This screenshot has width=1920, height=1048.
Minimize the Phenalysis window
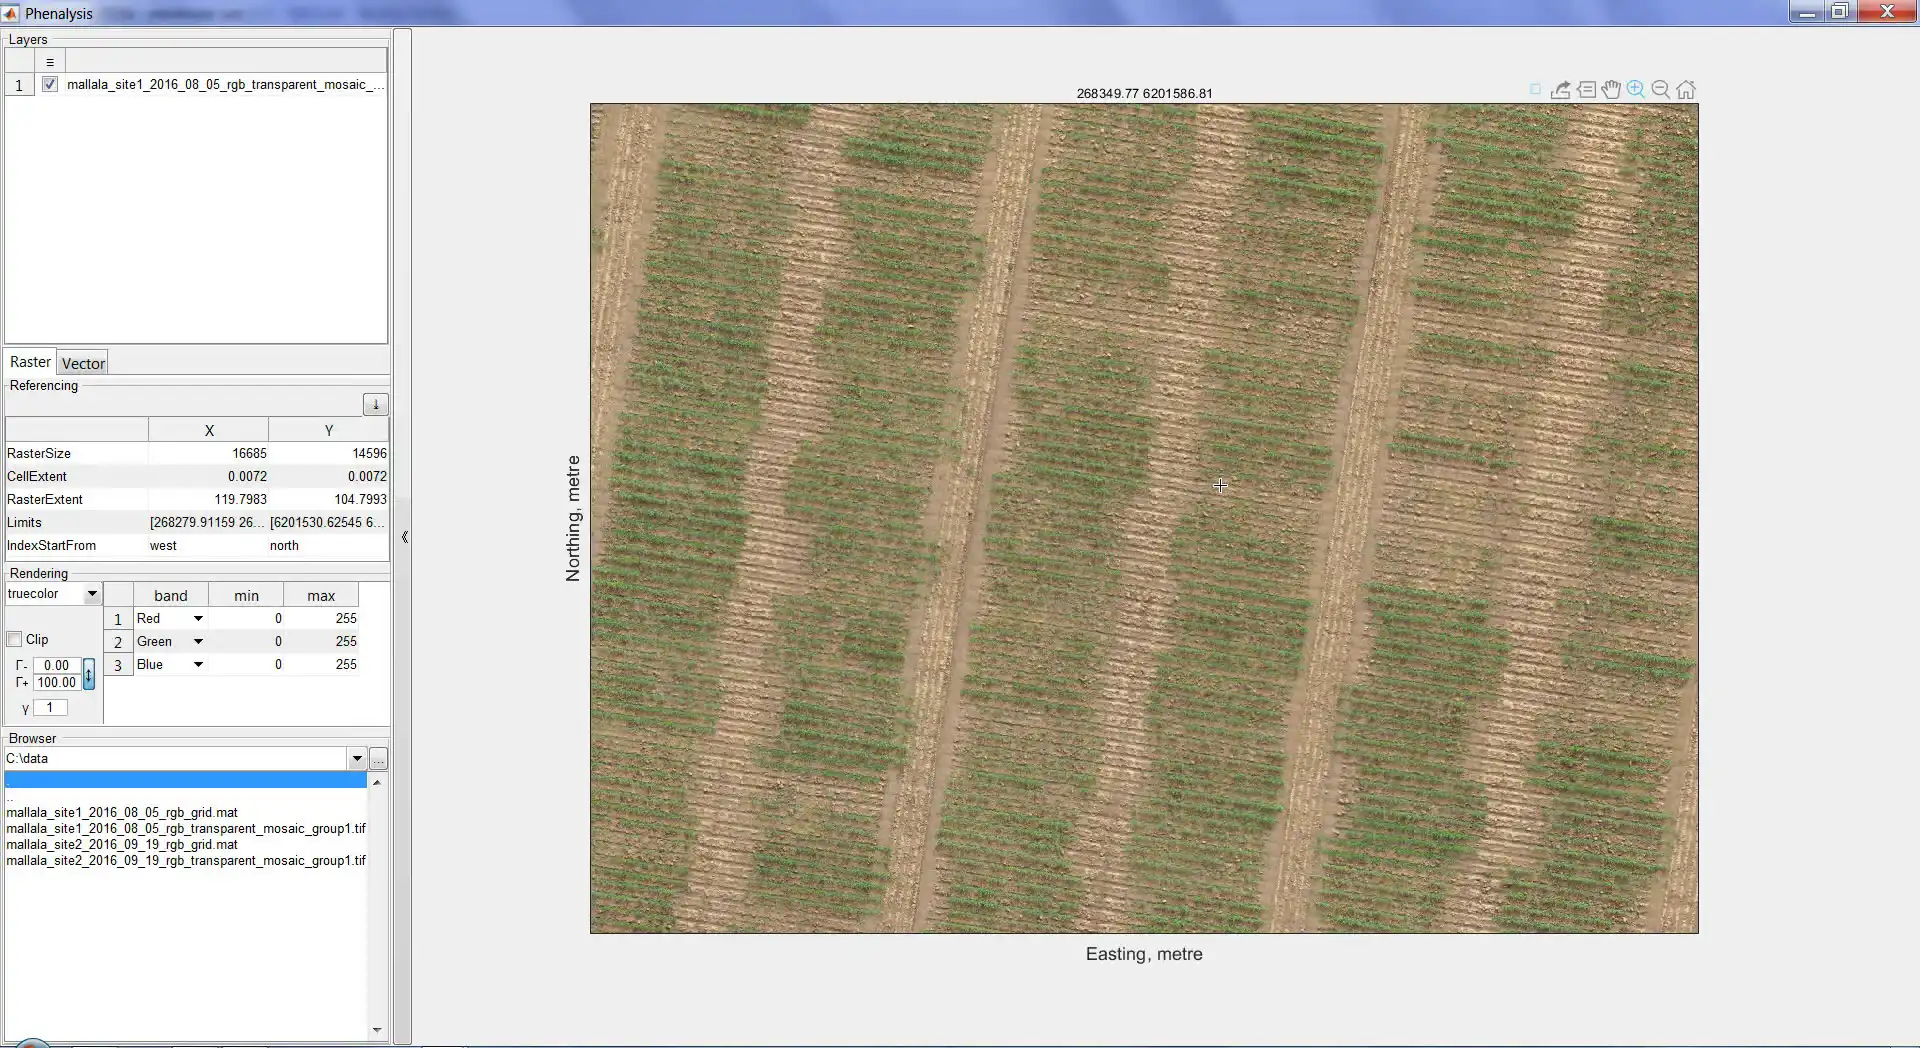click(x=1807, y=12)
